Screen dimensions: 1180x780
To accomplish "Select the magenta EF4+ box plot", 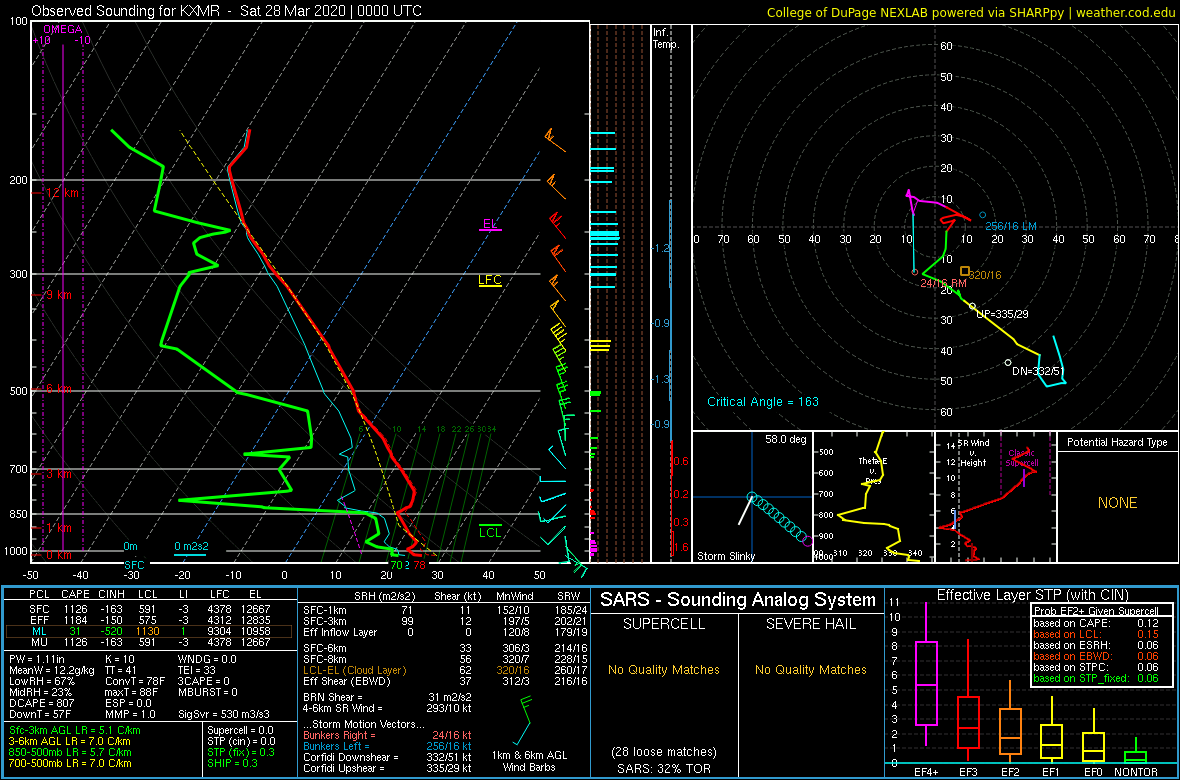I will [x=924, y=675].
